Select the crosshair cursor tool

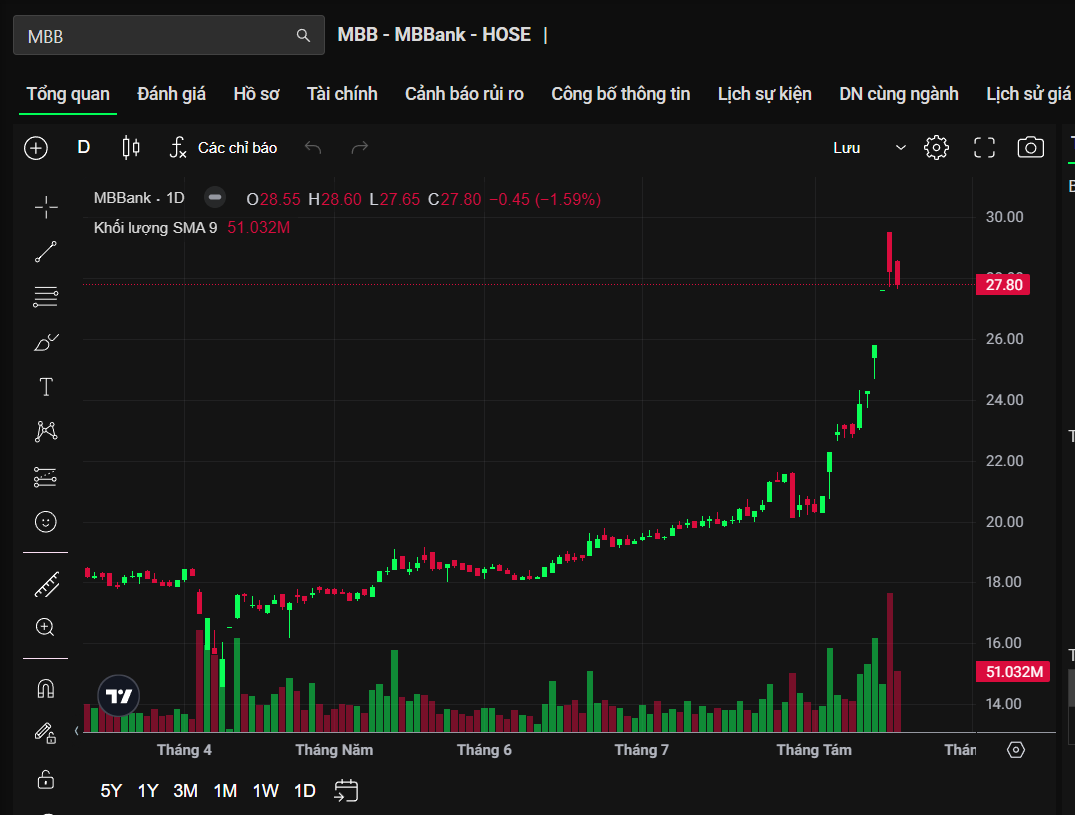pos(46,207)
